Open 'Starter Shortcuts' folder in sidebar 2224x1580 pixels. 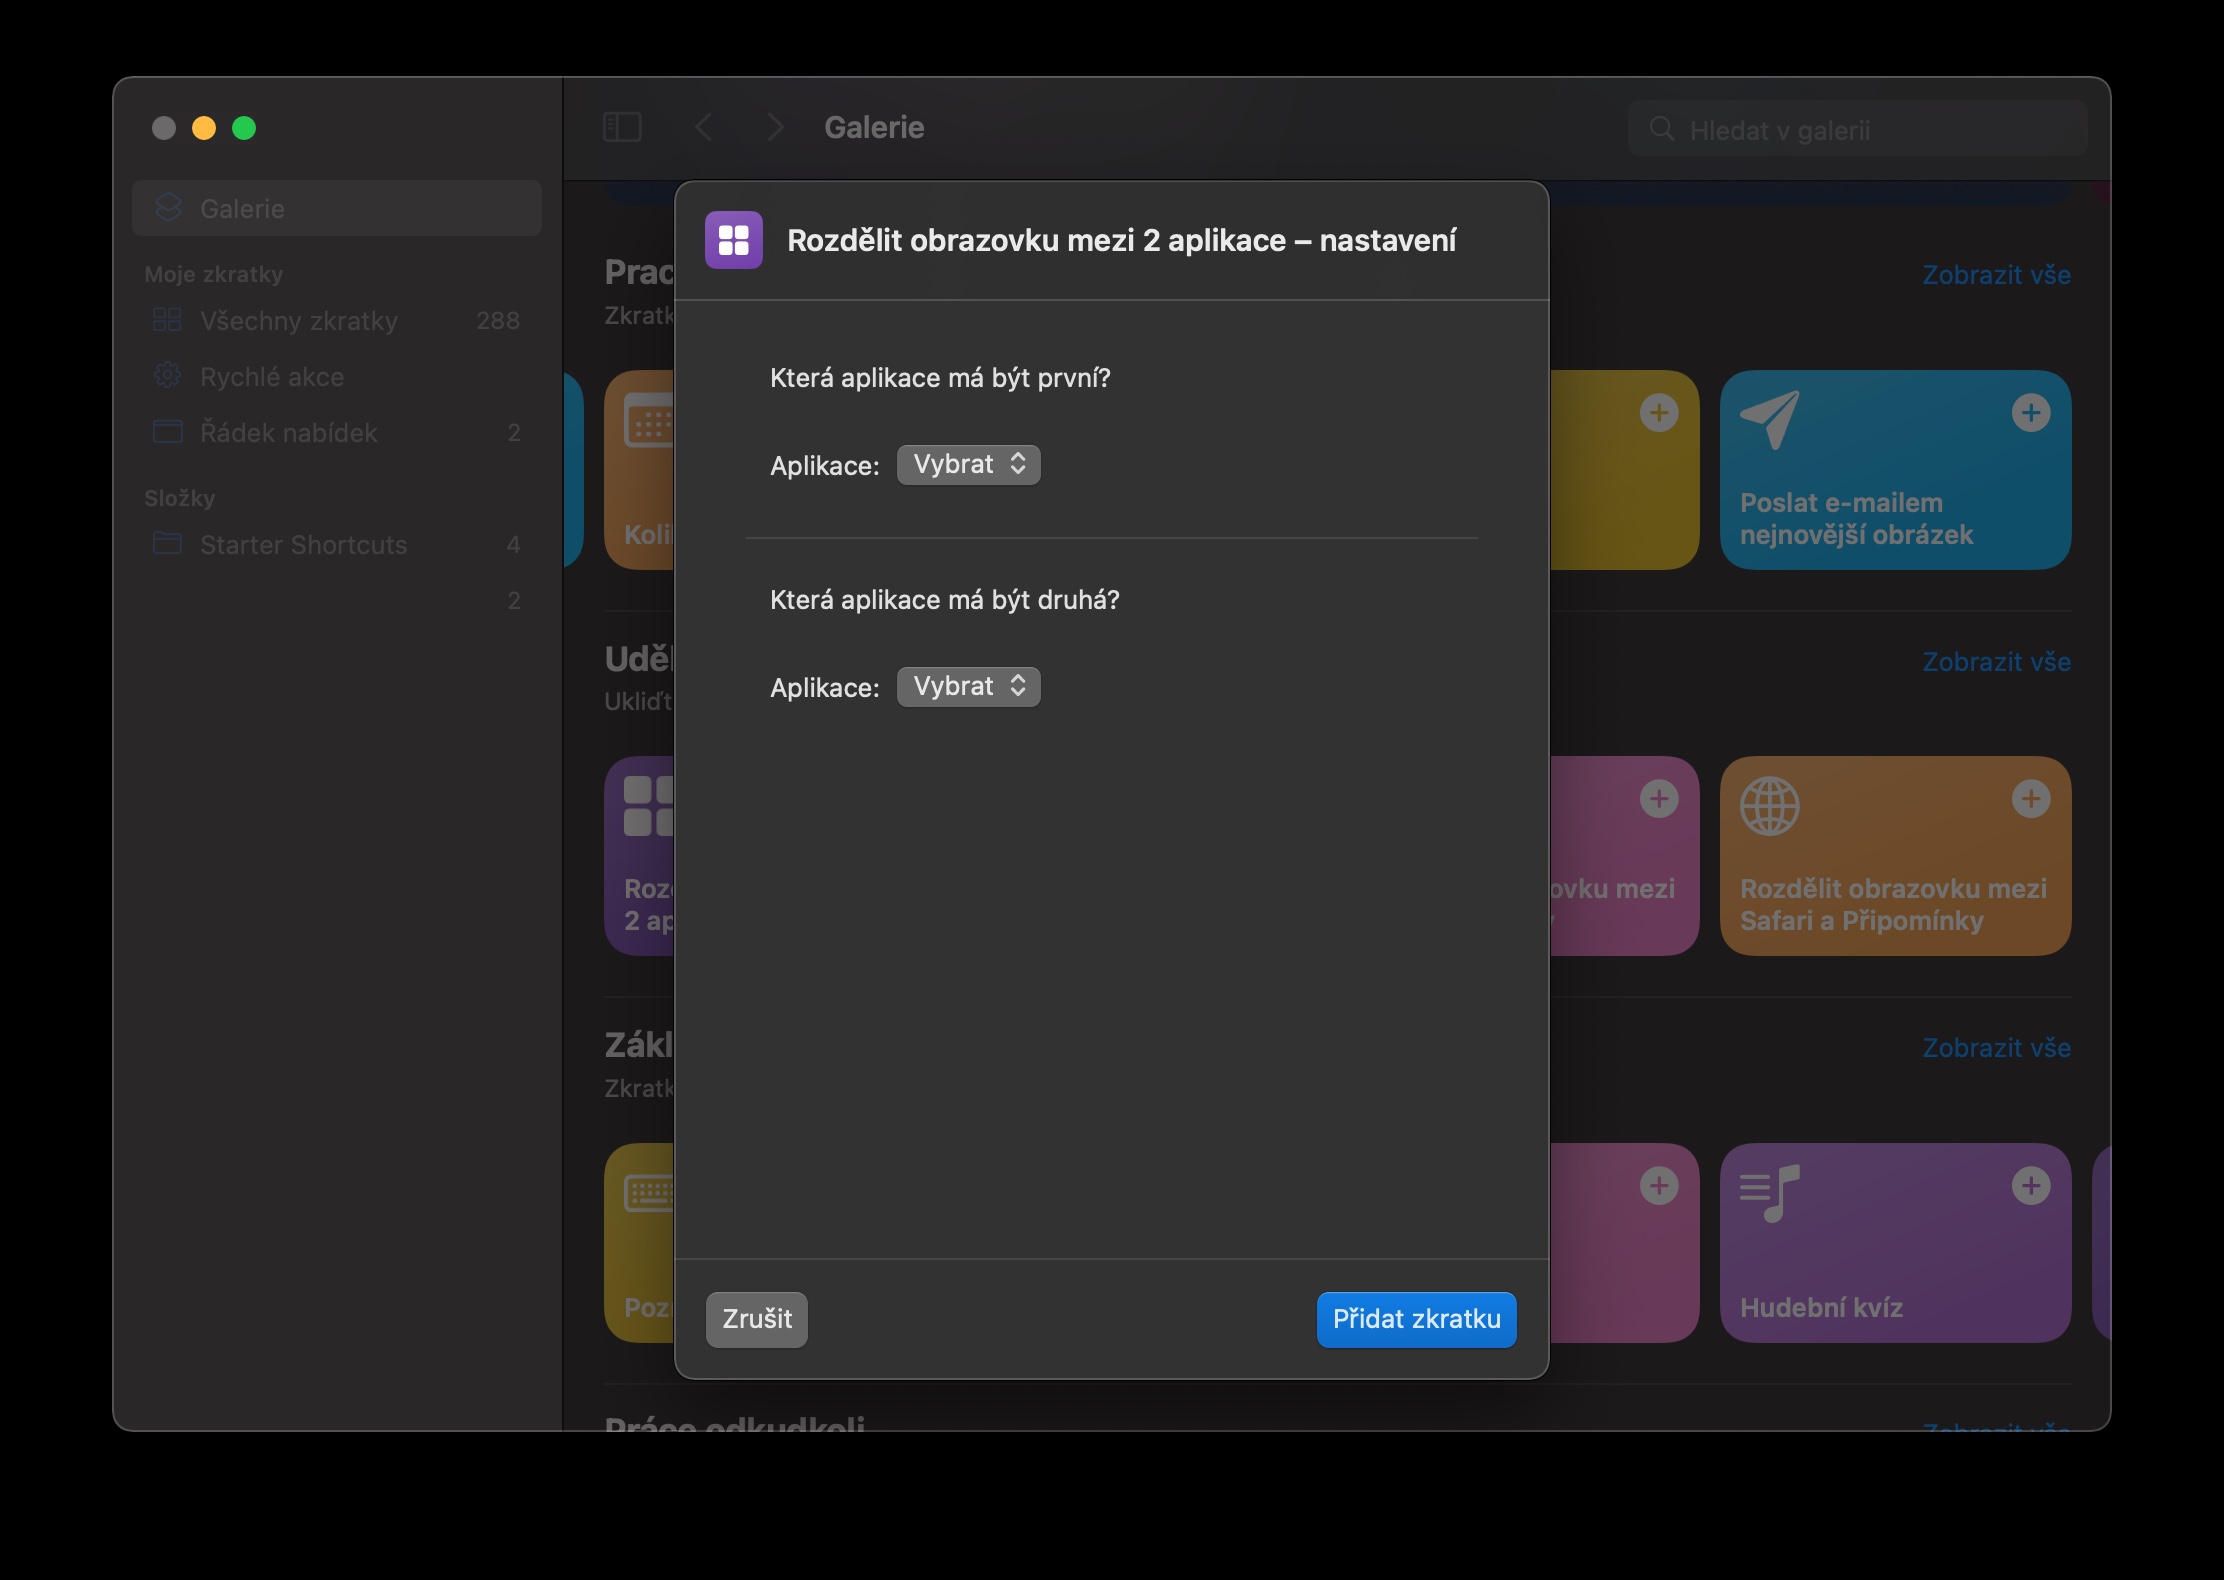coord(303,545)
